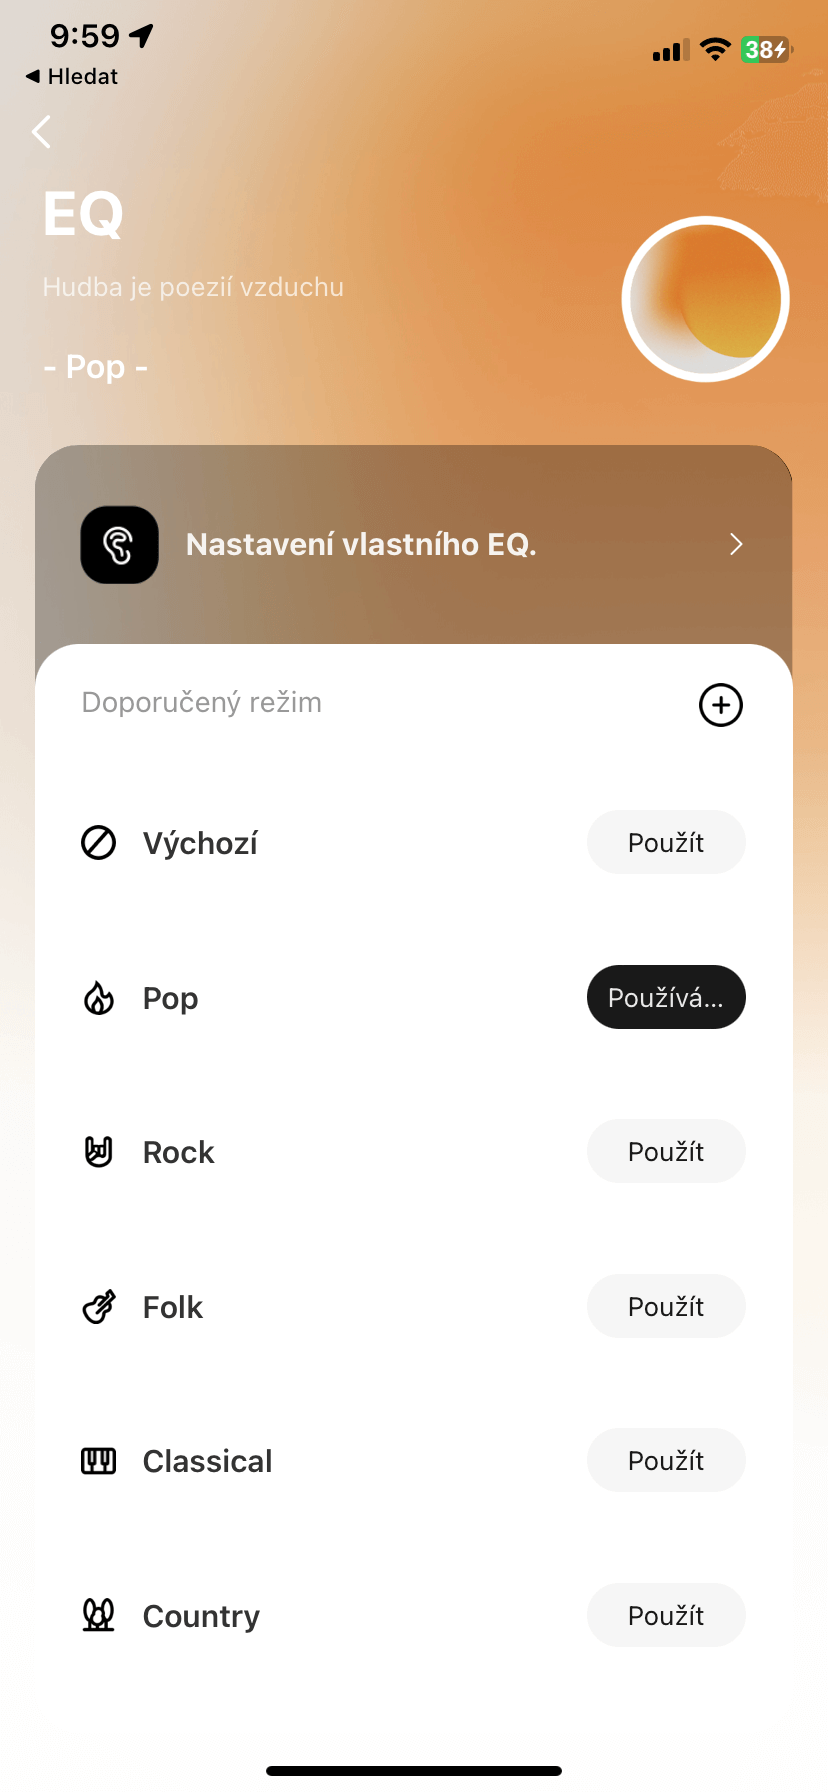
Task: Add a new mode with the plus icon
Action: [x=720, y=705]
